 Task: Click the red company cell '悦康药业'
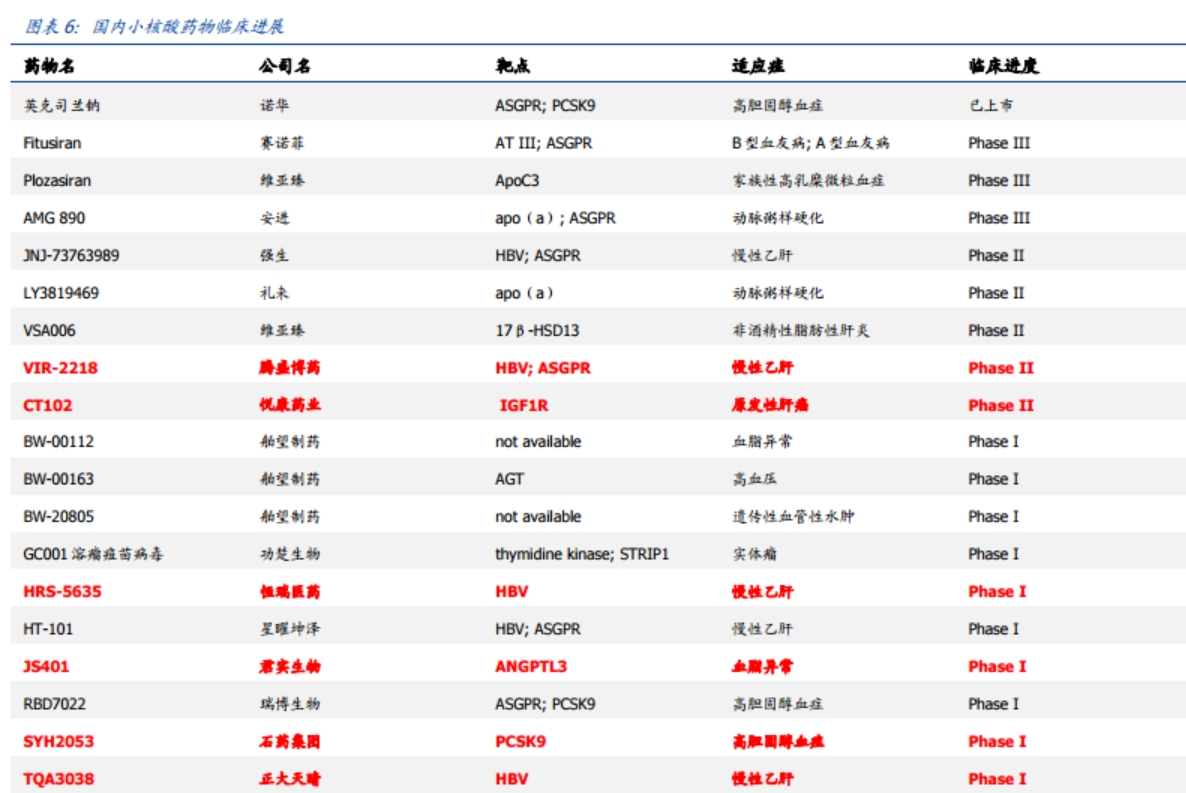point(290,406)
